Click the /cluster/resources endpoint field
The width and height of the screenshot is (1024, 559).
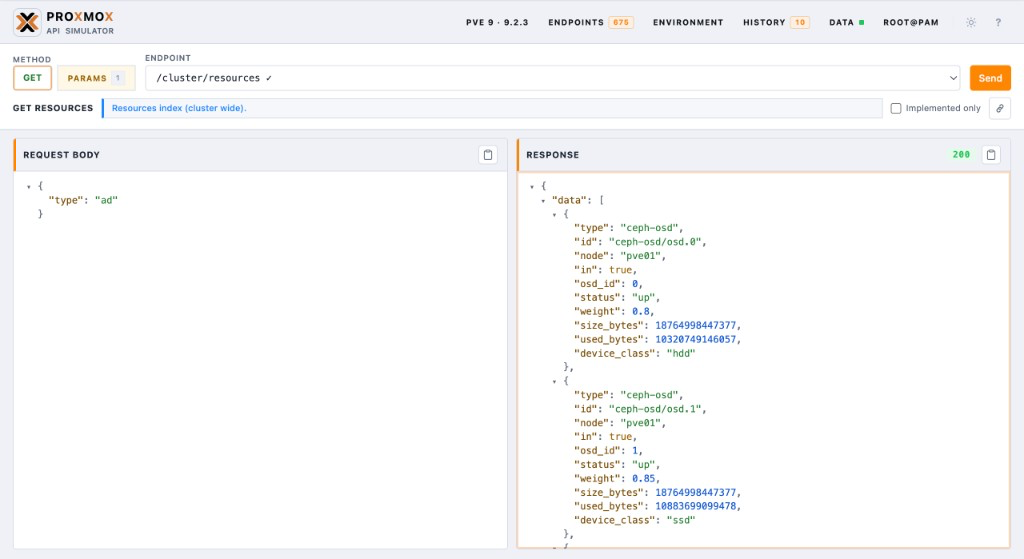(552, 78)
